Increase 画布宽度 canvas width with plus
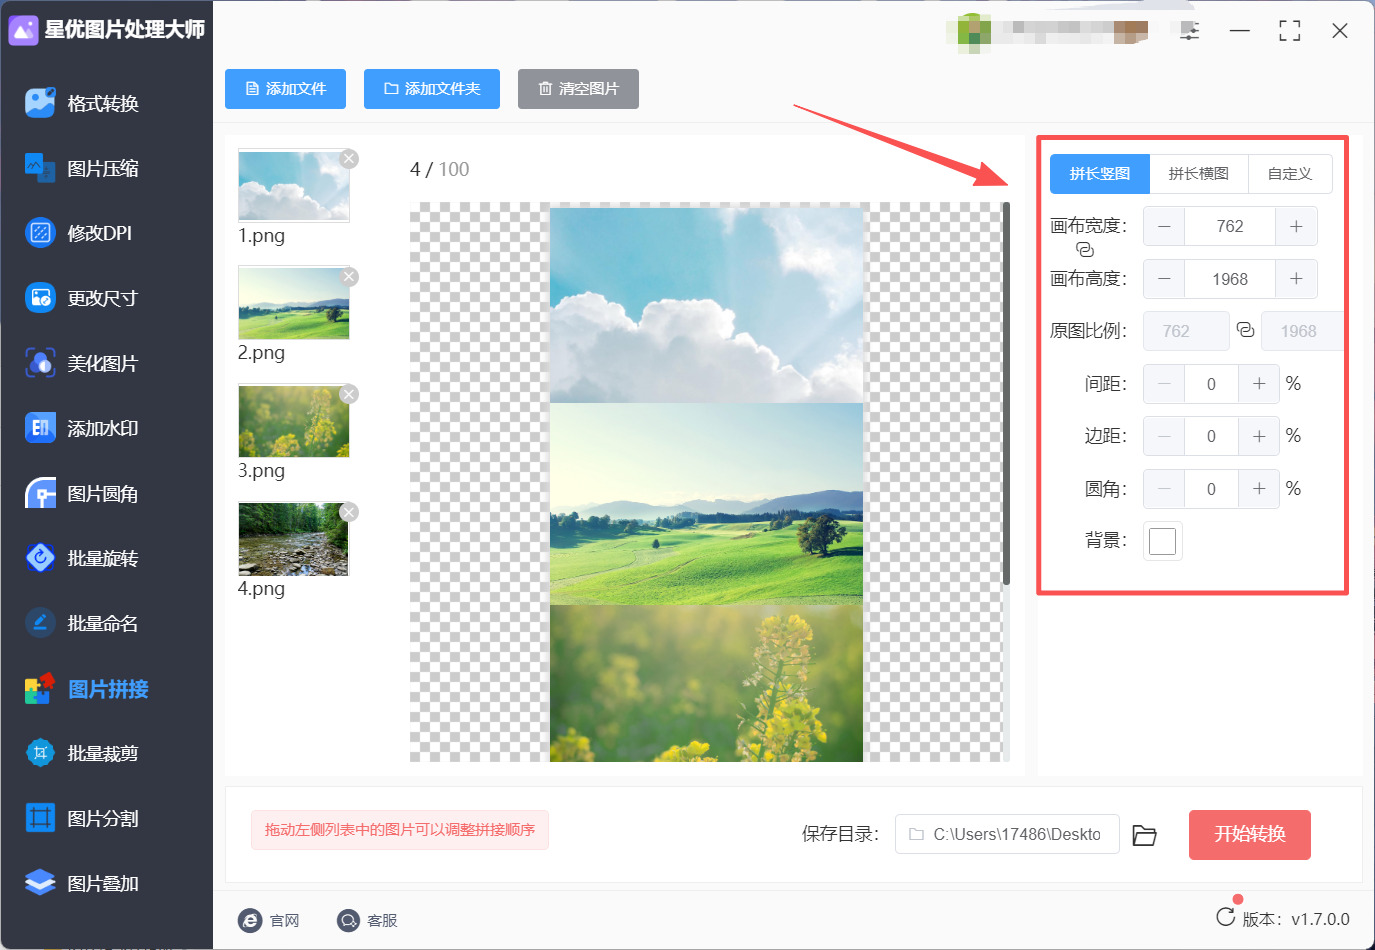The width and height of the screenshot is (1375, 950). tap(1296, 226)
